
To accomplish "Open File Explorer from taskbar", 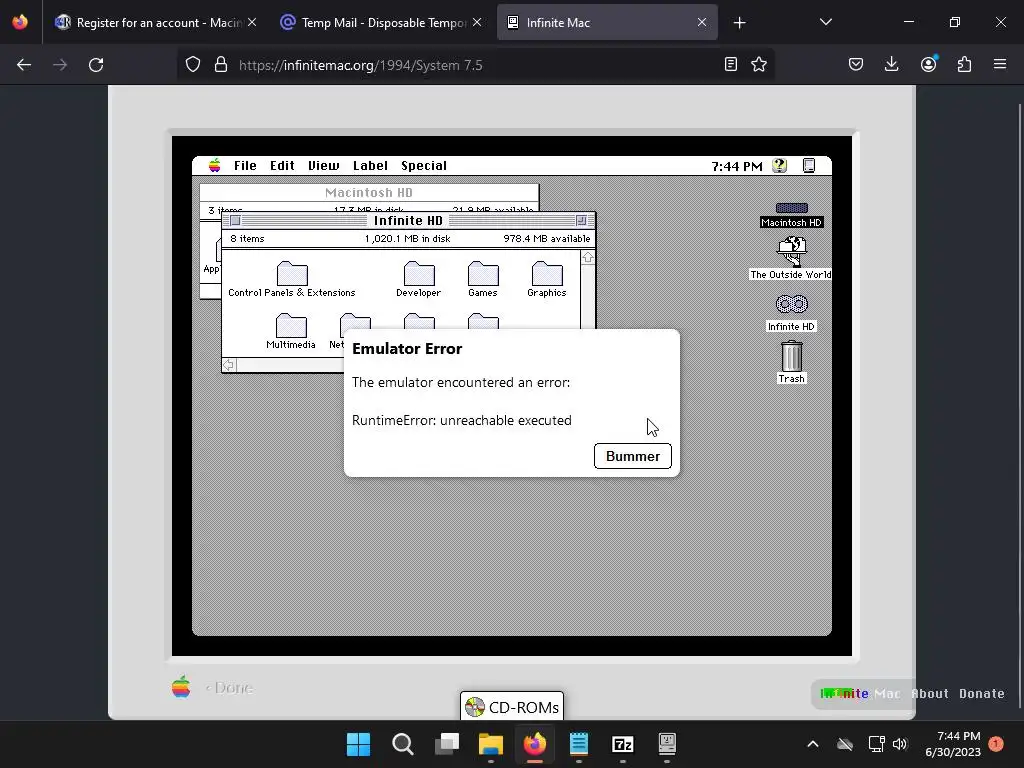I will [490, 744].
